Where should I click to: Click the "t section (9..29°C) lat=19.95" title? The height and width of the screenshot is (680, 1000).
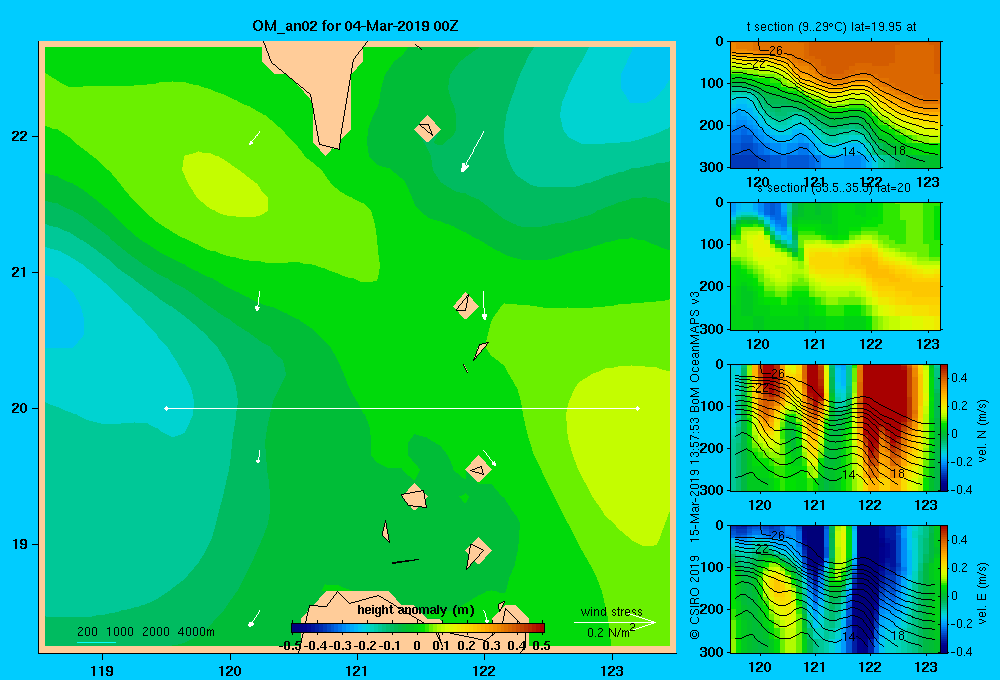832,27
